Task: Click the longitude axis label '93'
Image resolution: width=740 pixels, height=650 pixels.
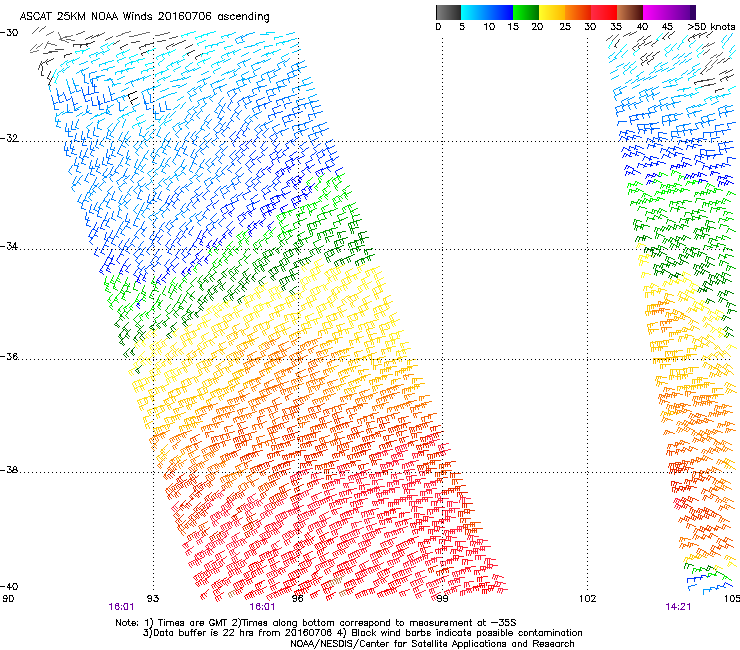Action: 153,599
